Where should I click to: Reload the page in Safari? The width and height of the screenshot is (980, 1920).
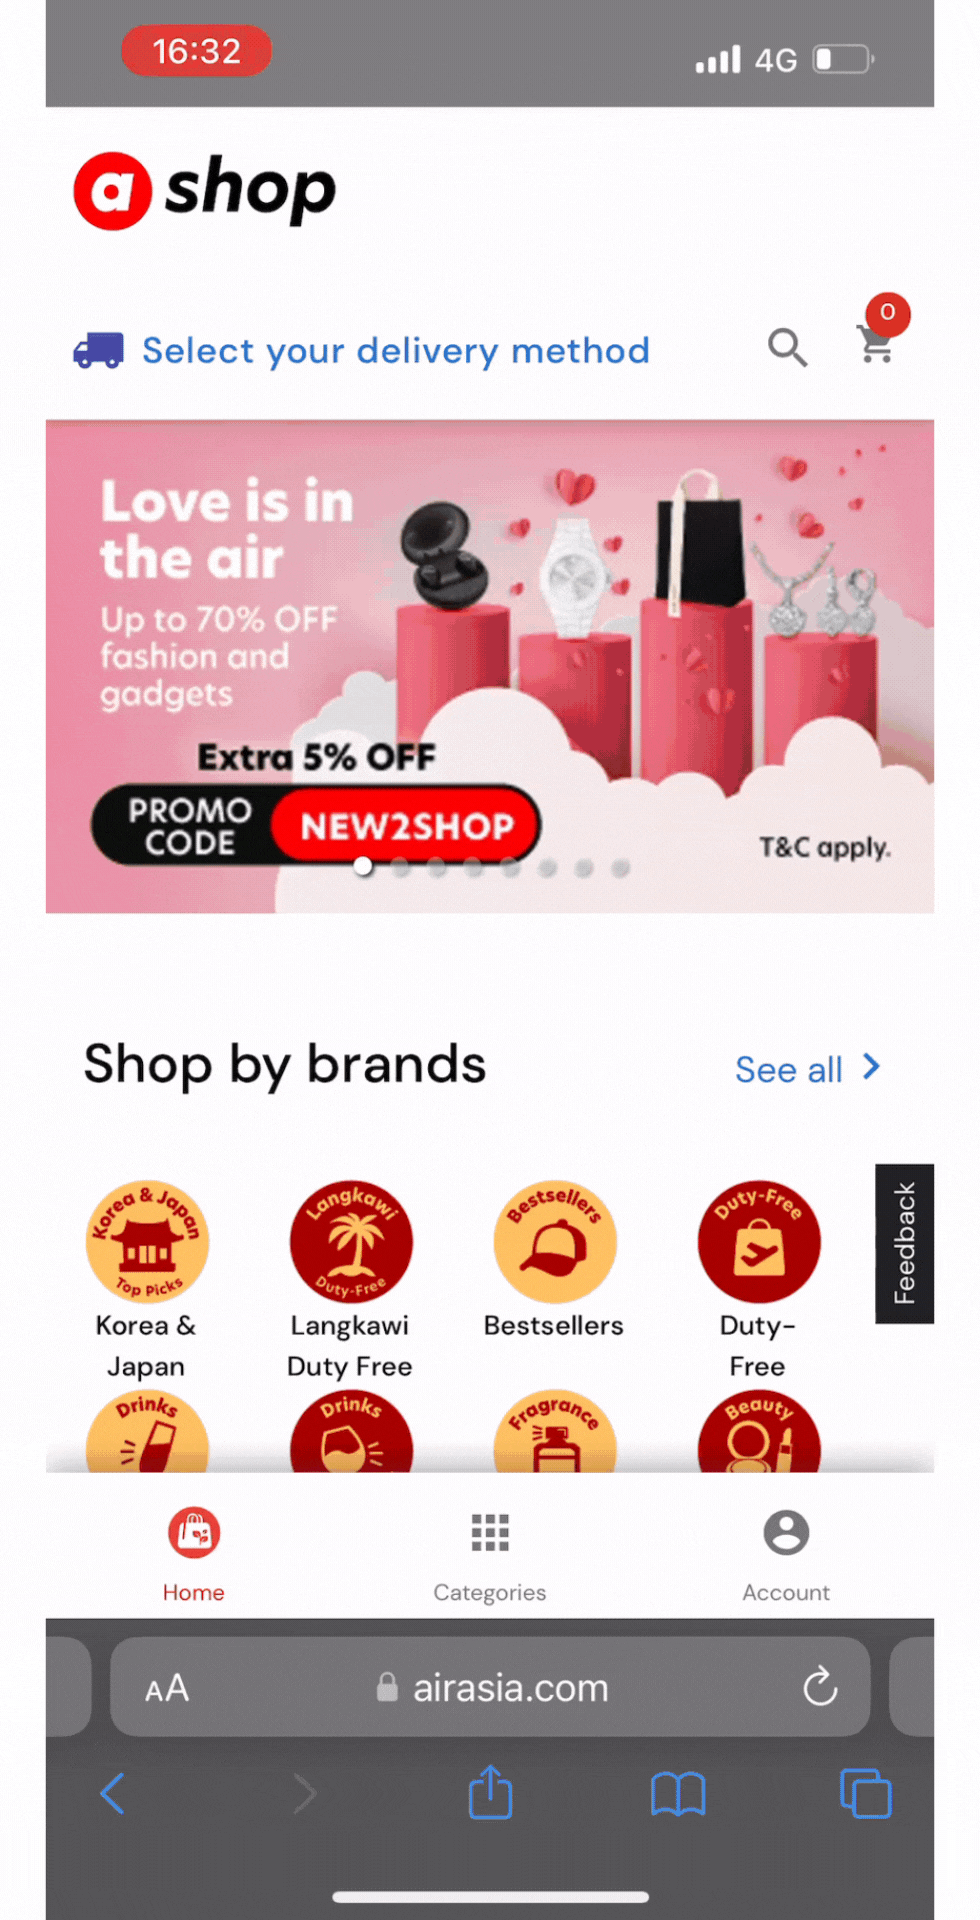click(x=820, y=1686)
